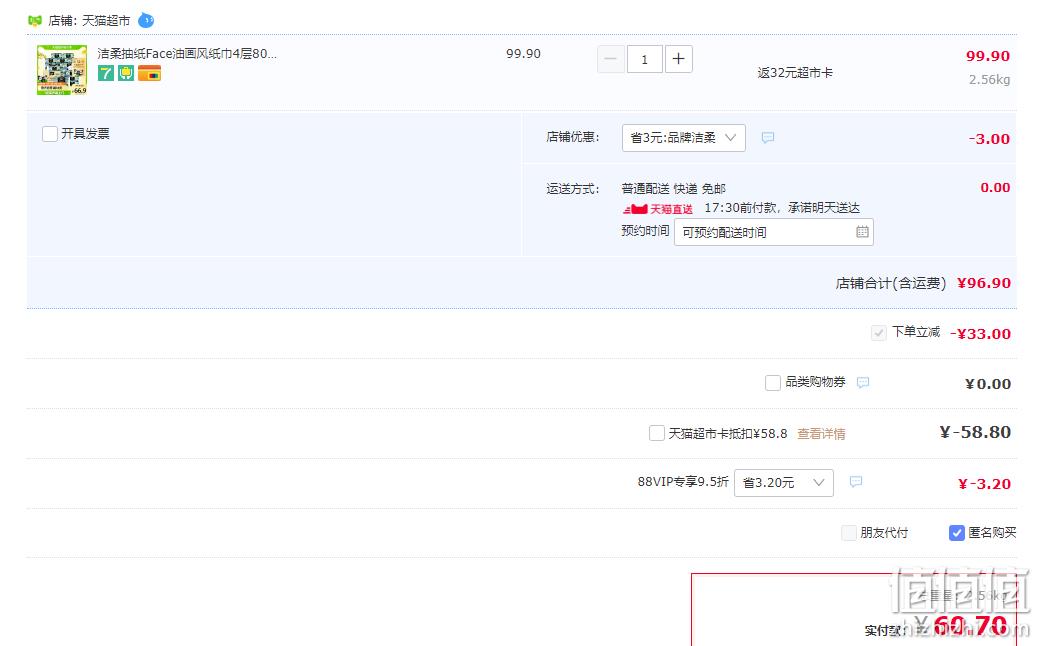Click the 返32元超市卡 text

pos(795,73)
